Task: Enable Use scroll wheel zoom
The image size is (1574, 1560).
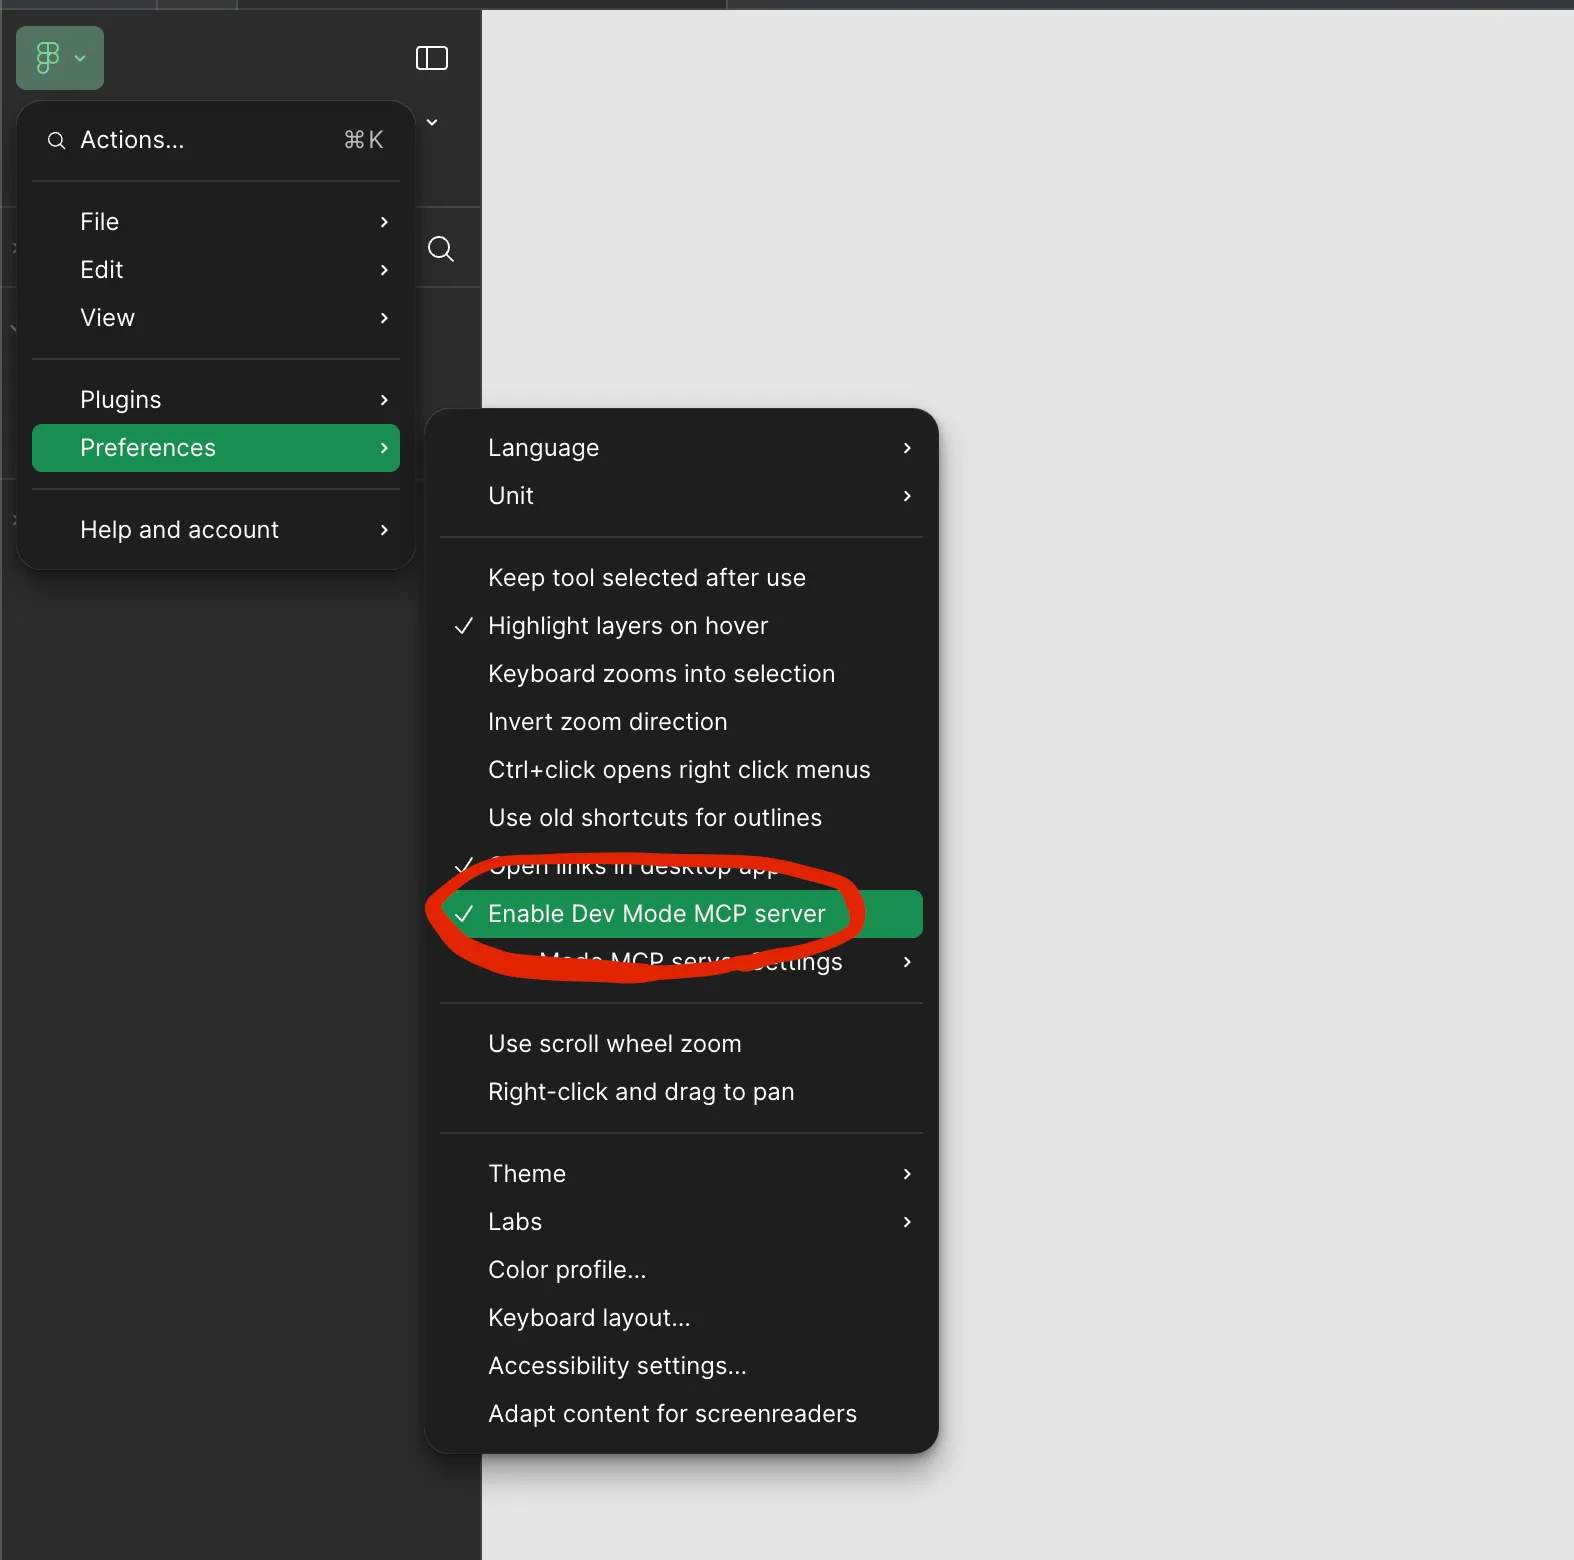Action: [681, 1044]
